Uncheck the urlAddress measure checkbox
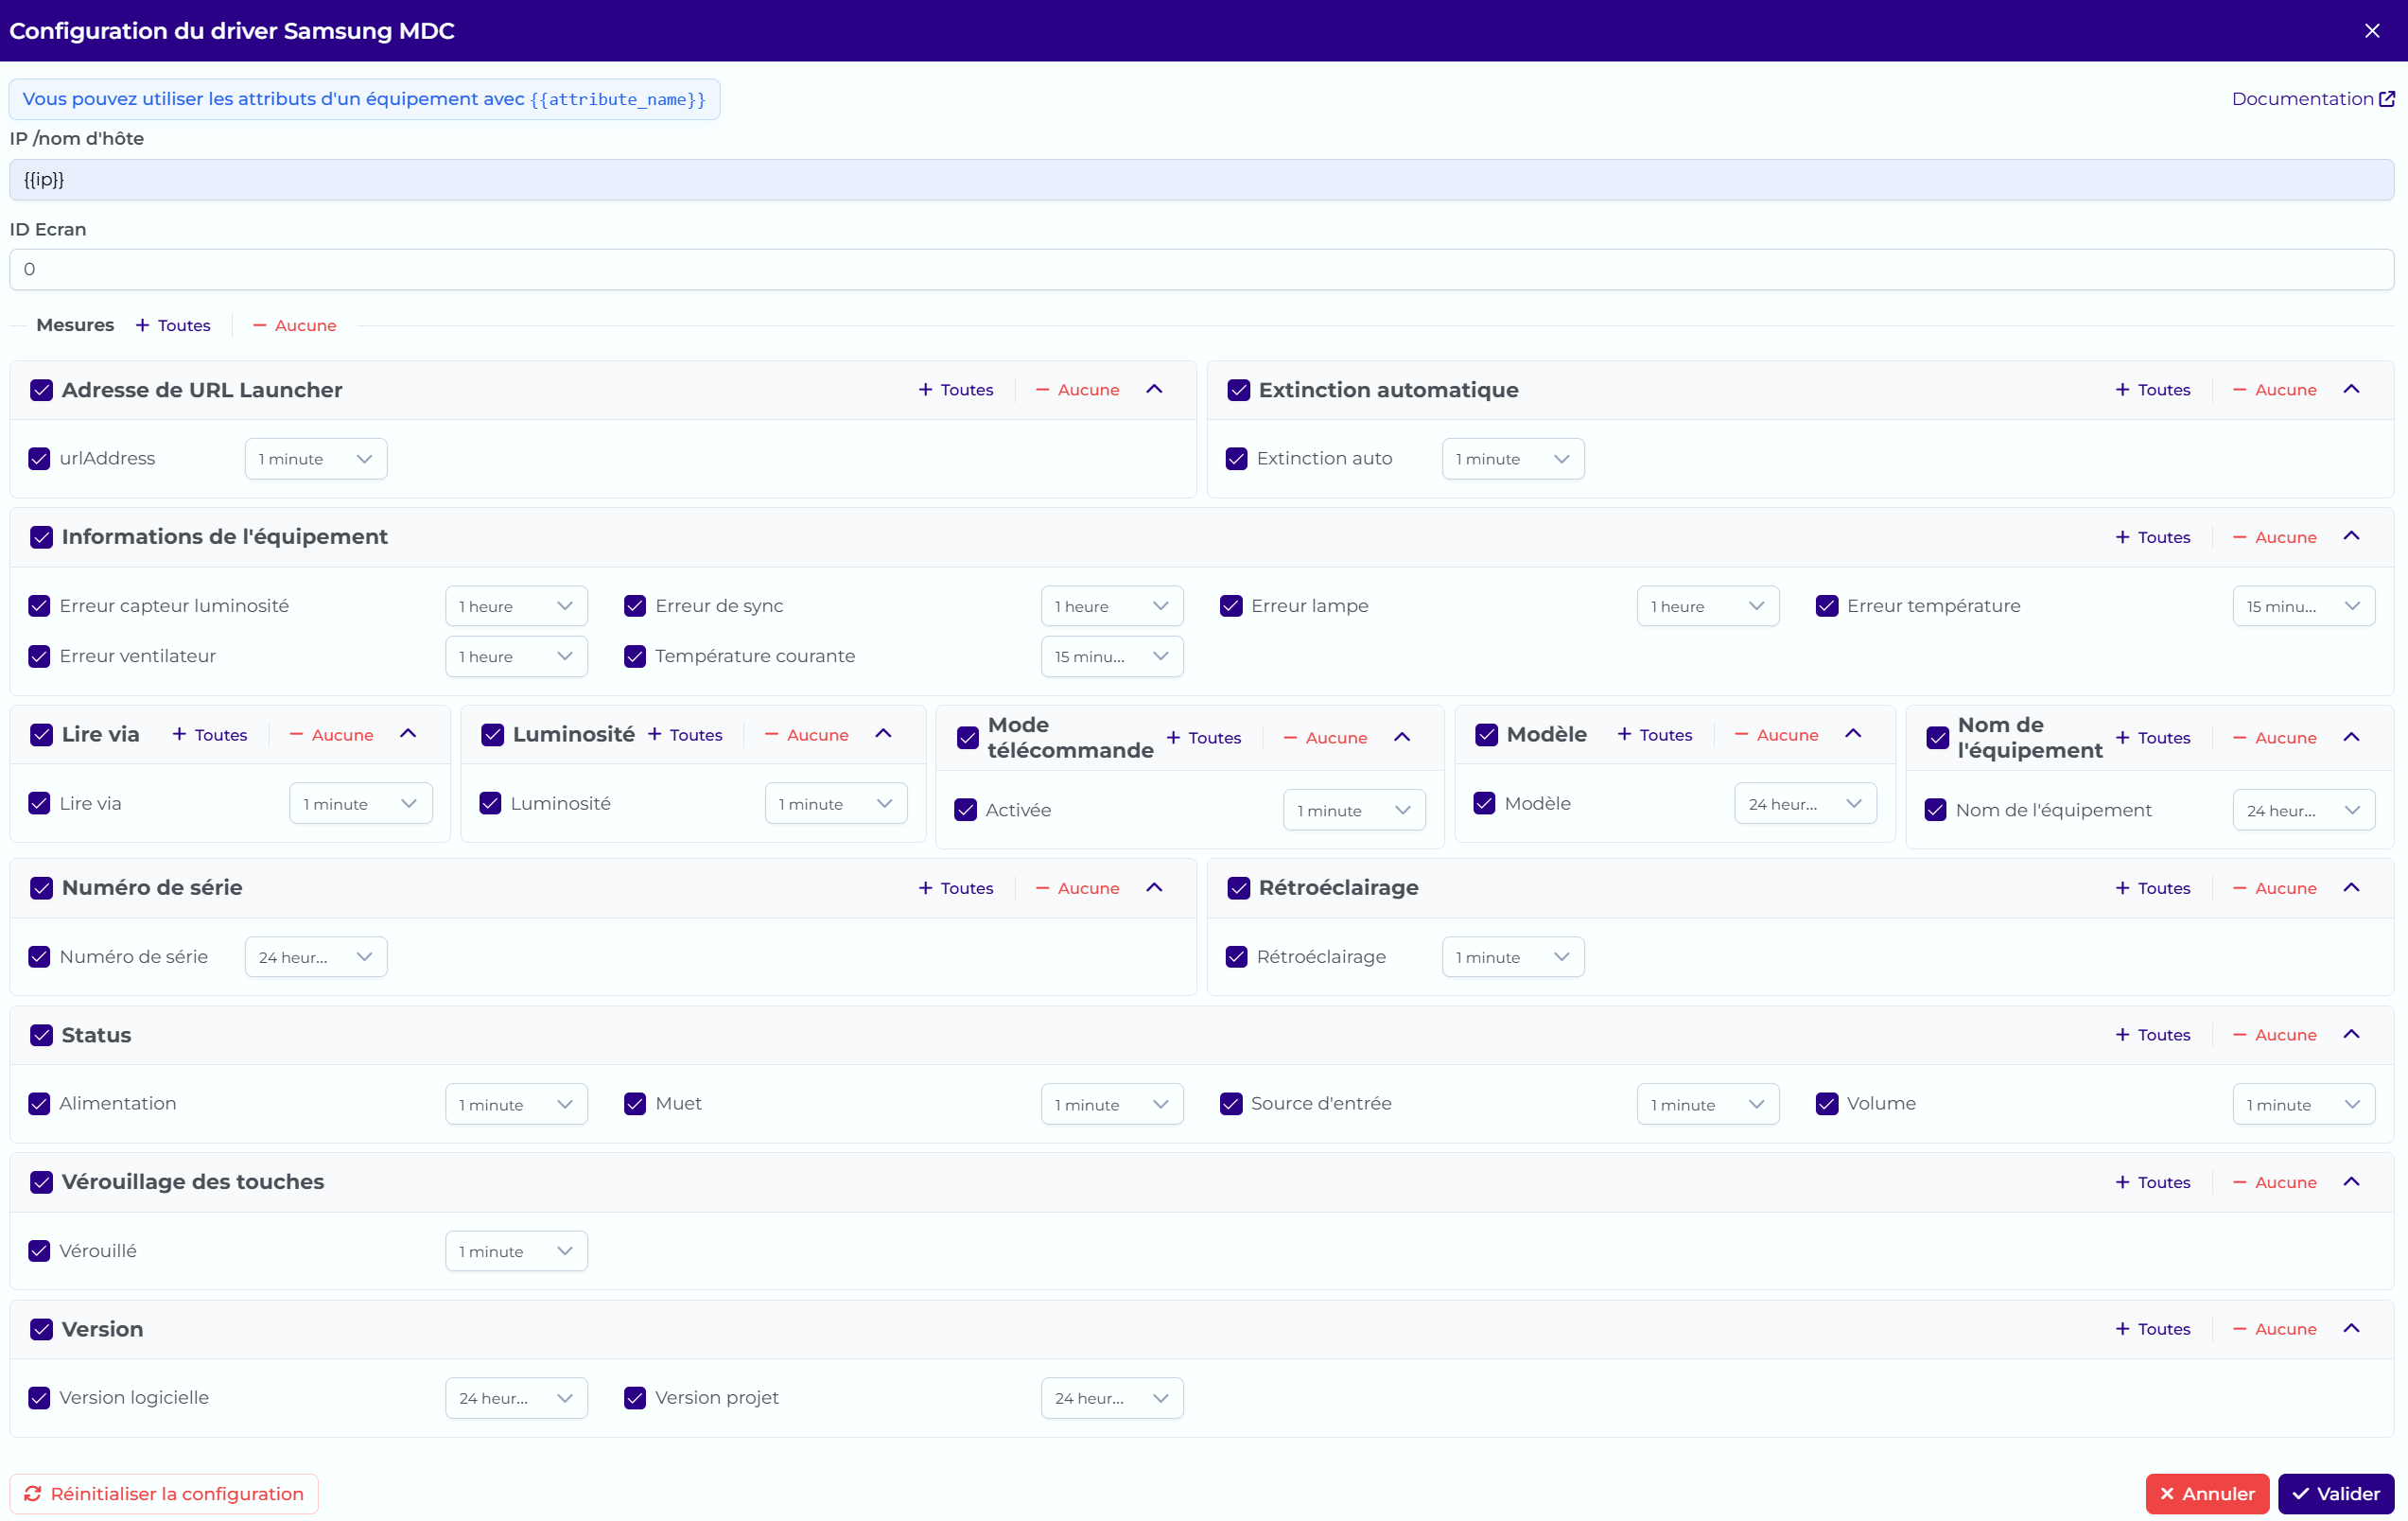 click(39, 458)
